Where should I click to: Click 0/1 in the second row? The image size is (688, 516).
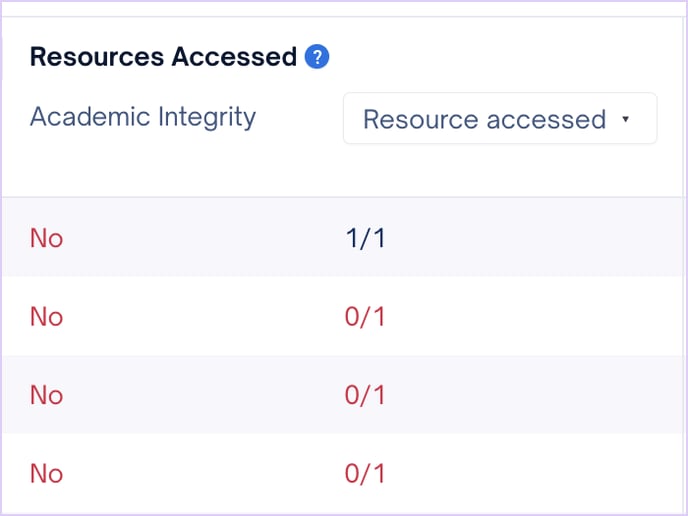[365, 316]
